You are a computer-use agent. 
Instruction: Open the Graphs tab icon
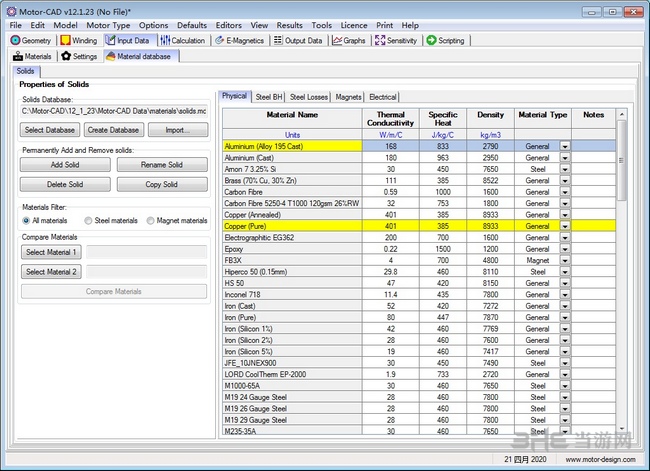click(337, 40)
